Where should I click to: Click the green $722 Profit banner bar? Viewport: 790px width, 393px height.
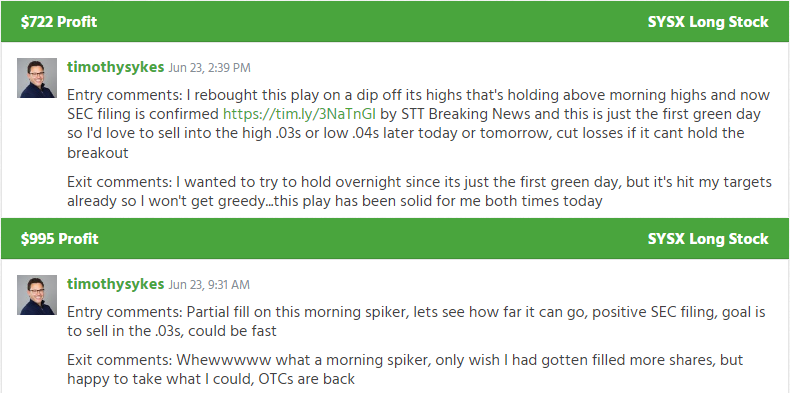[395, 22]
